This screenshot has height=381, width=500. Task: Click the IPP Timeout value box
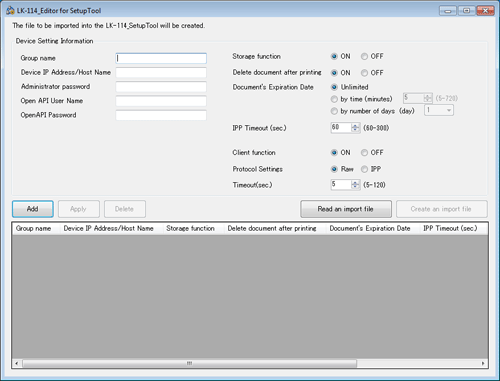[341, 128]
